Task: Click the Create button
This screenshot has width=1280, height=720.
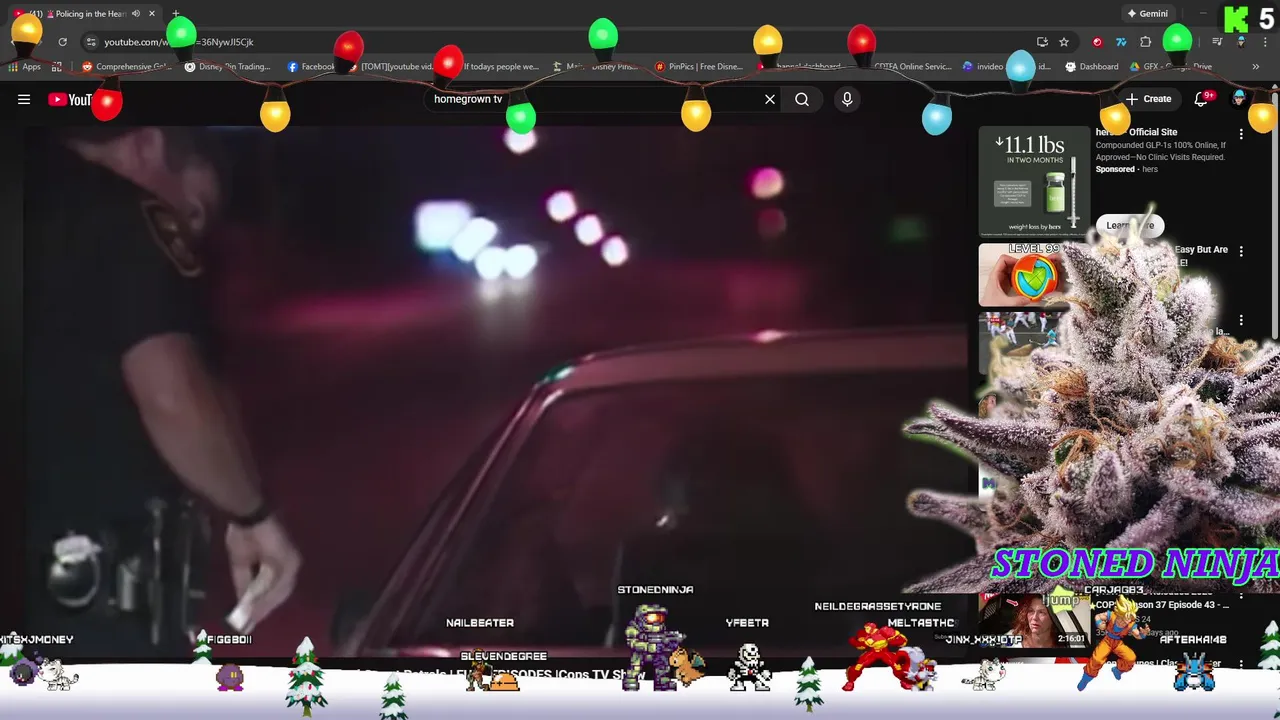Action: (1148, 99)
